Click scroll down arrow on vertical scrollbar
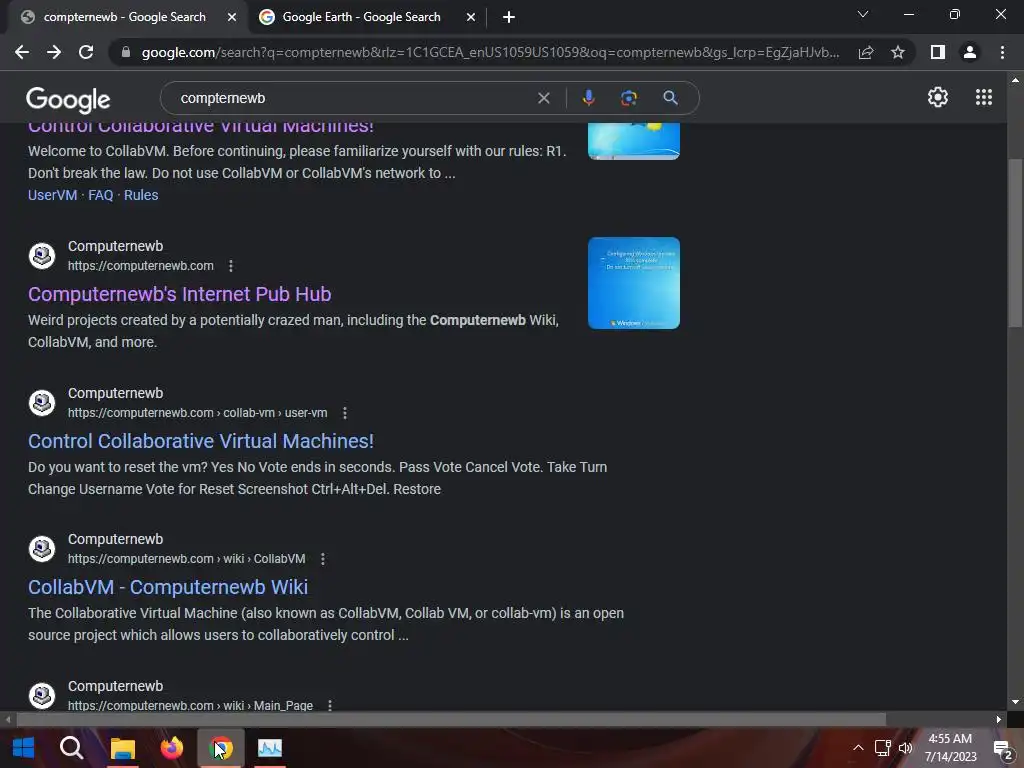 pos(1015,703)
